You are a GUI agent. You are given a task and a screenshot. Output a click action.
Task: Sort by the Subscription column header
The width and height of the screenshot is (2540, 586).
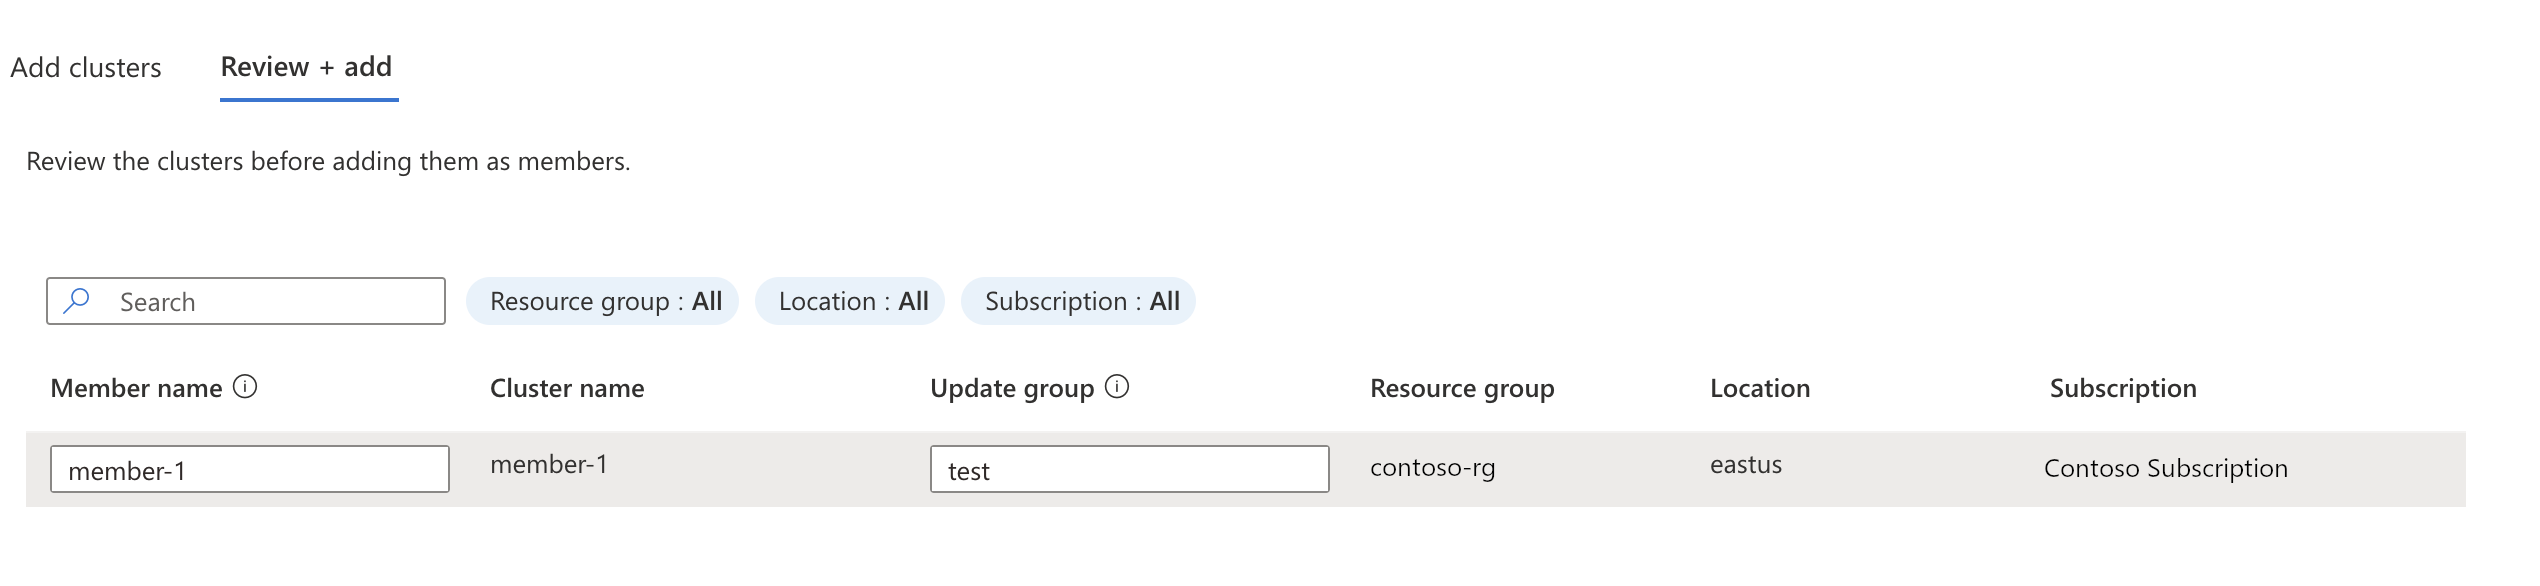point(2123,388)
